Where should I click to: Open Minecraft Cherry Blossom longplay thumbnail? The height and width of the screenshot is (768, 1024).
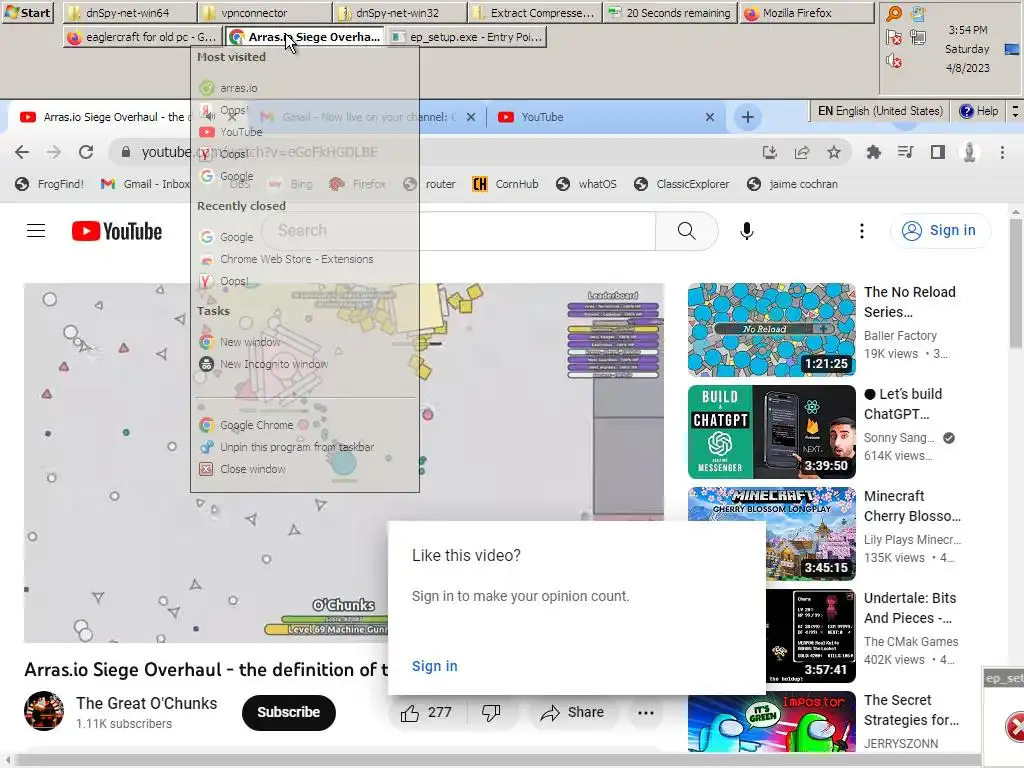(x=771, y=534)
